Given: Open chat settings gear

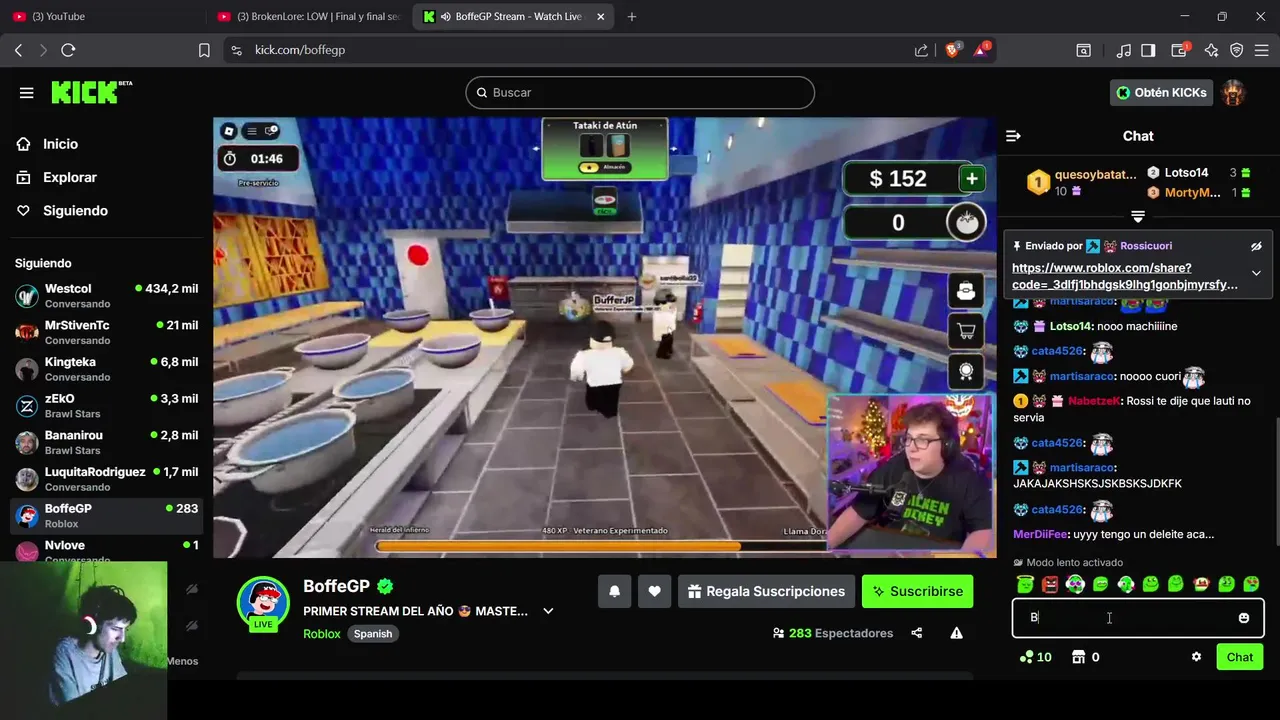Looking at the screenshot, I should point(1196,657).
